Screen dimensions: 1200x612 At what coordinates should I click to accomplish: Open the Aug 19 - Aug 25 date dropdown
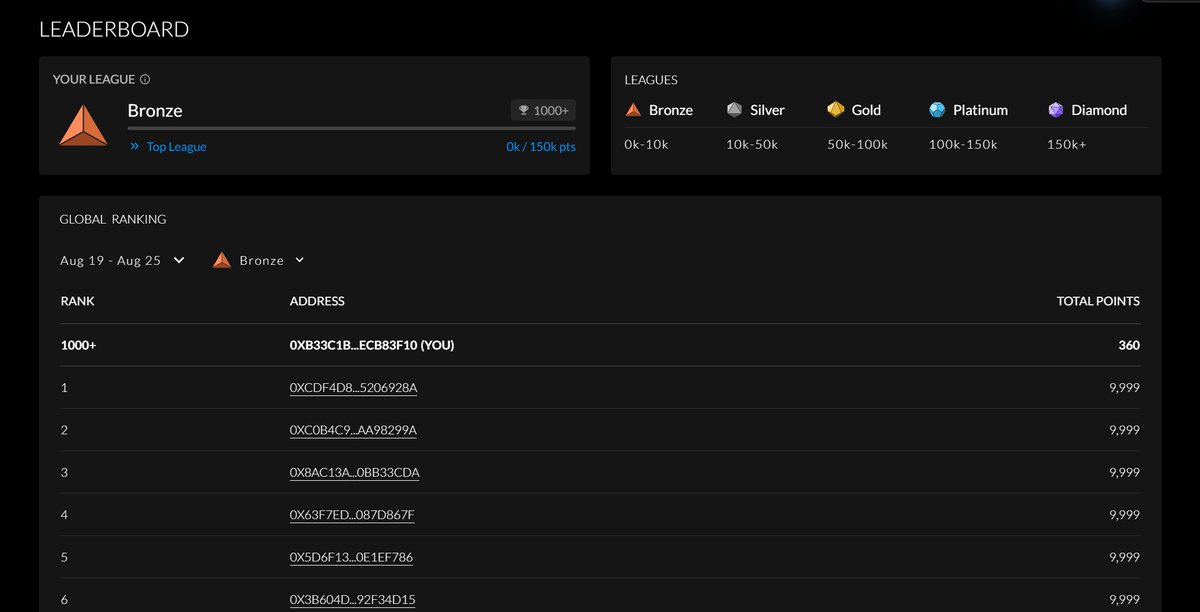(122, 260)
